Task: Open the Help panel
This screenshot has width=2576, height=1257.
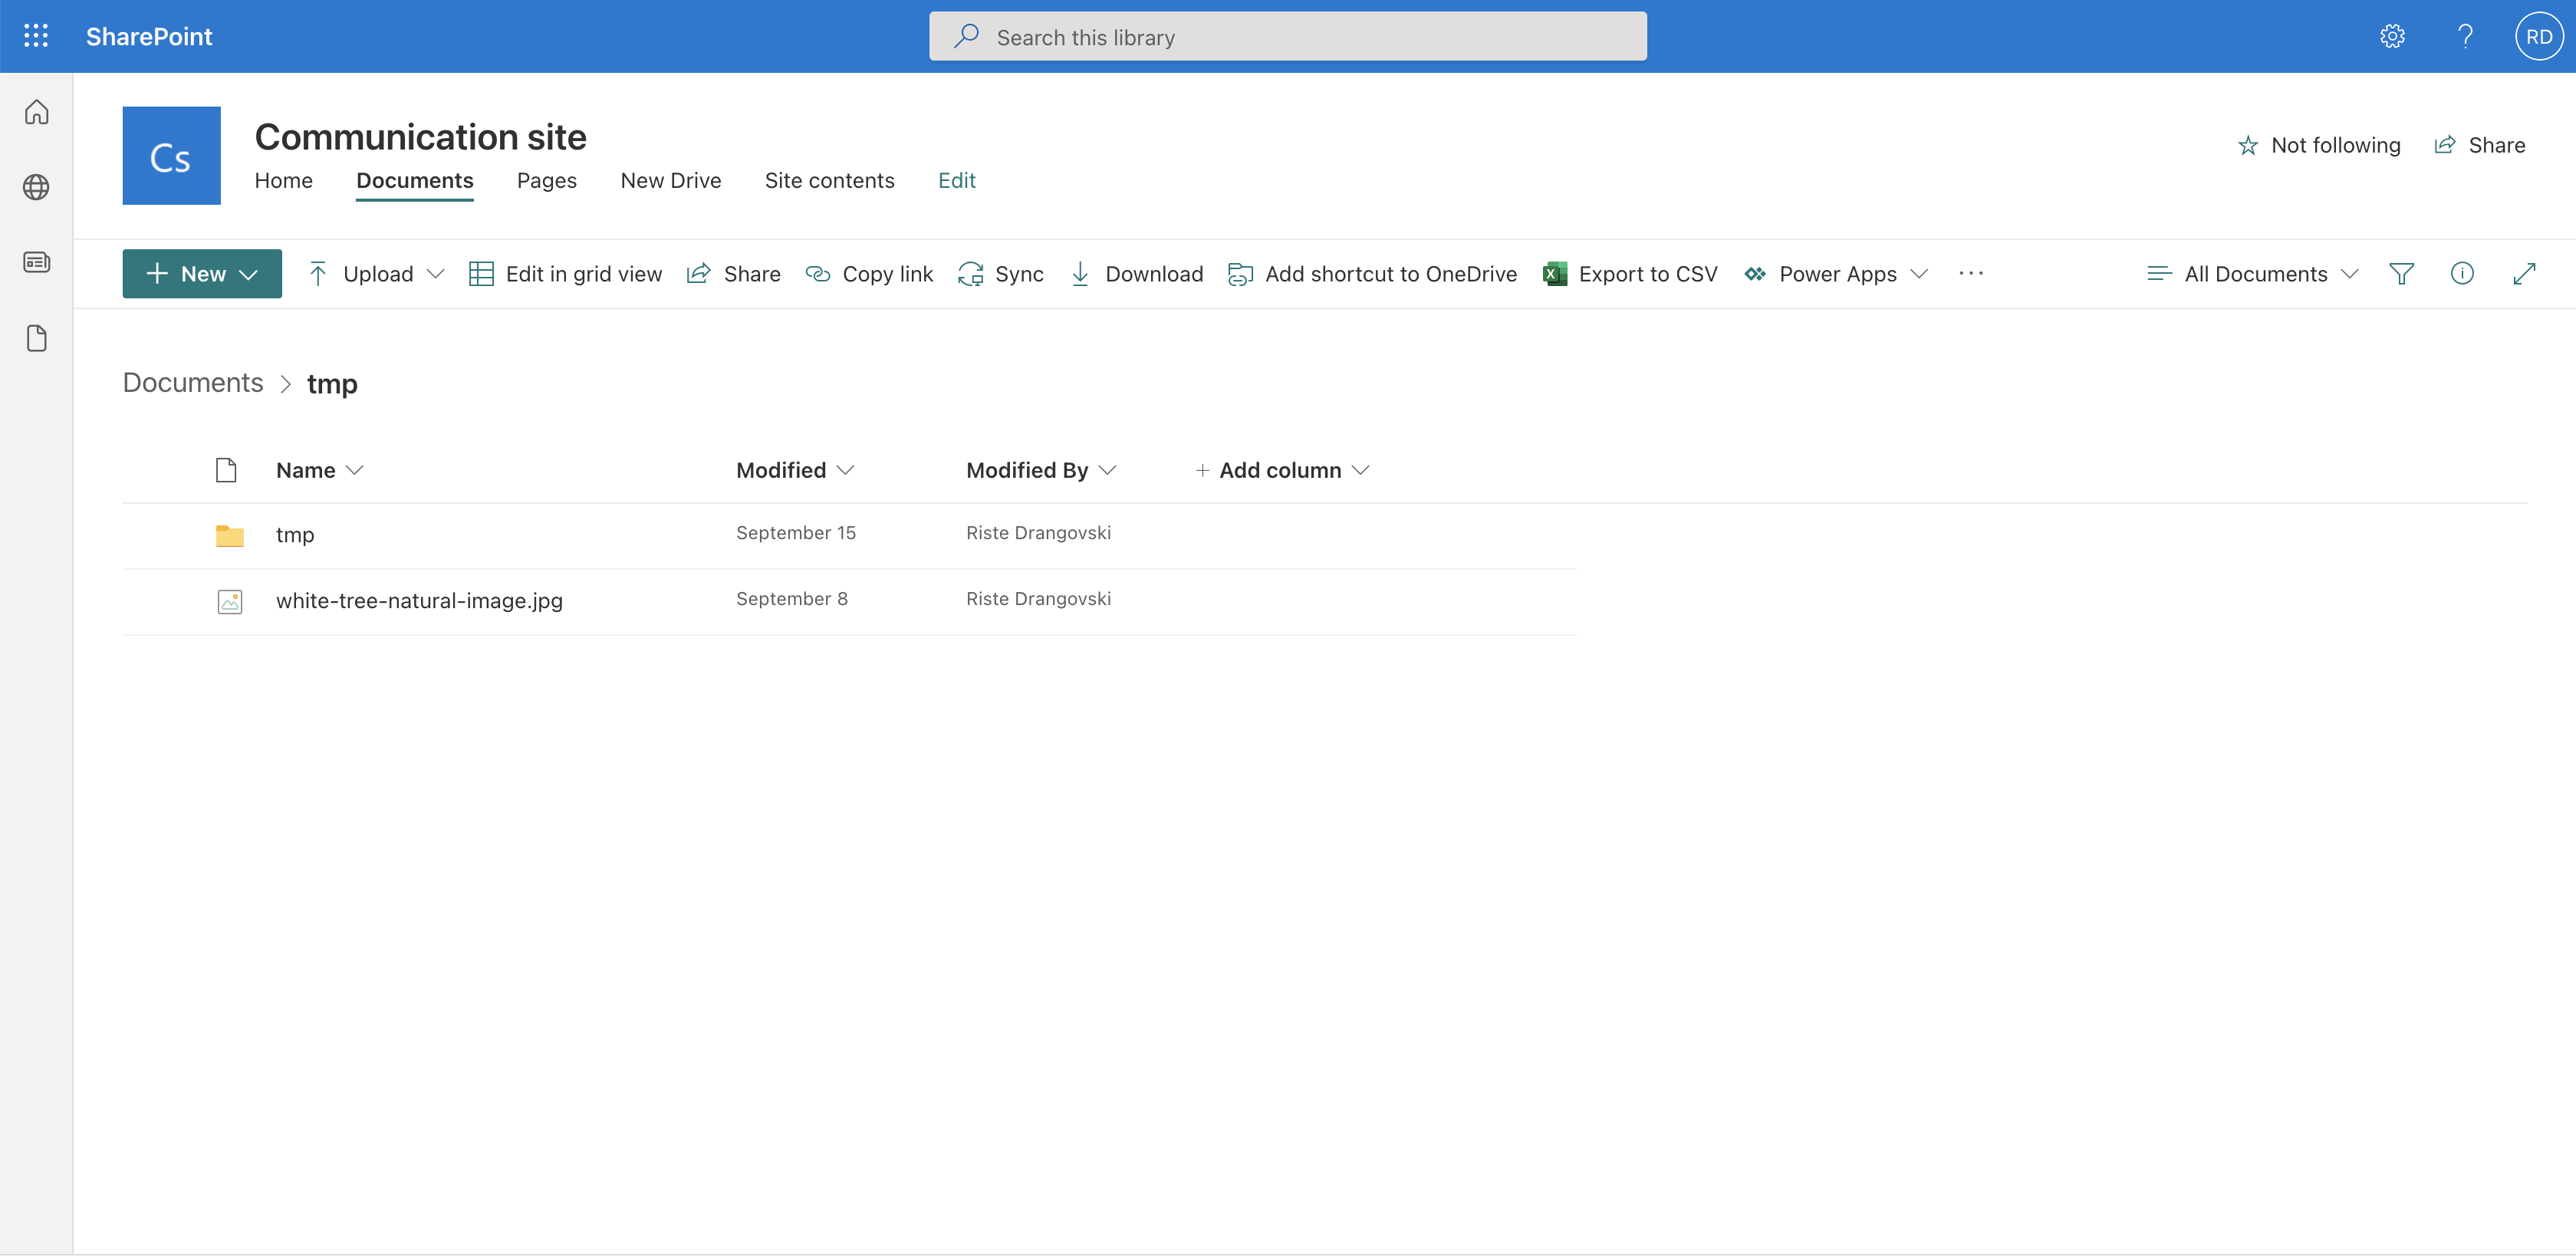Action: pos(2466,36)
